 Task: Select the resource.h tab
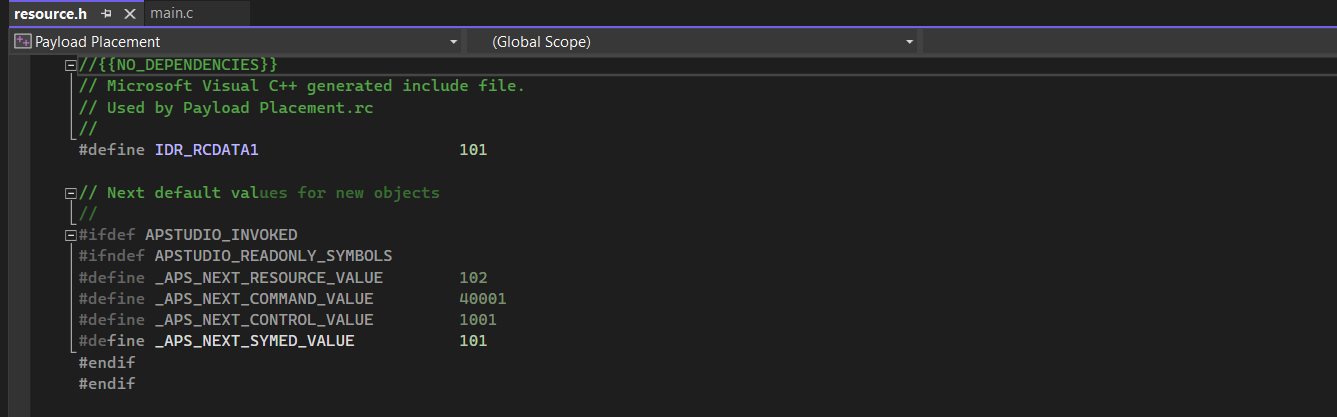pos(50,14)
